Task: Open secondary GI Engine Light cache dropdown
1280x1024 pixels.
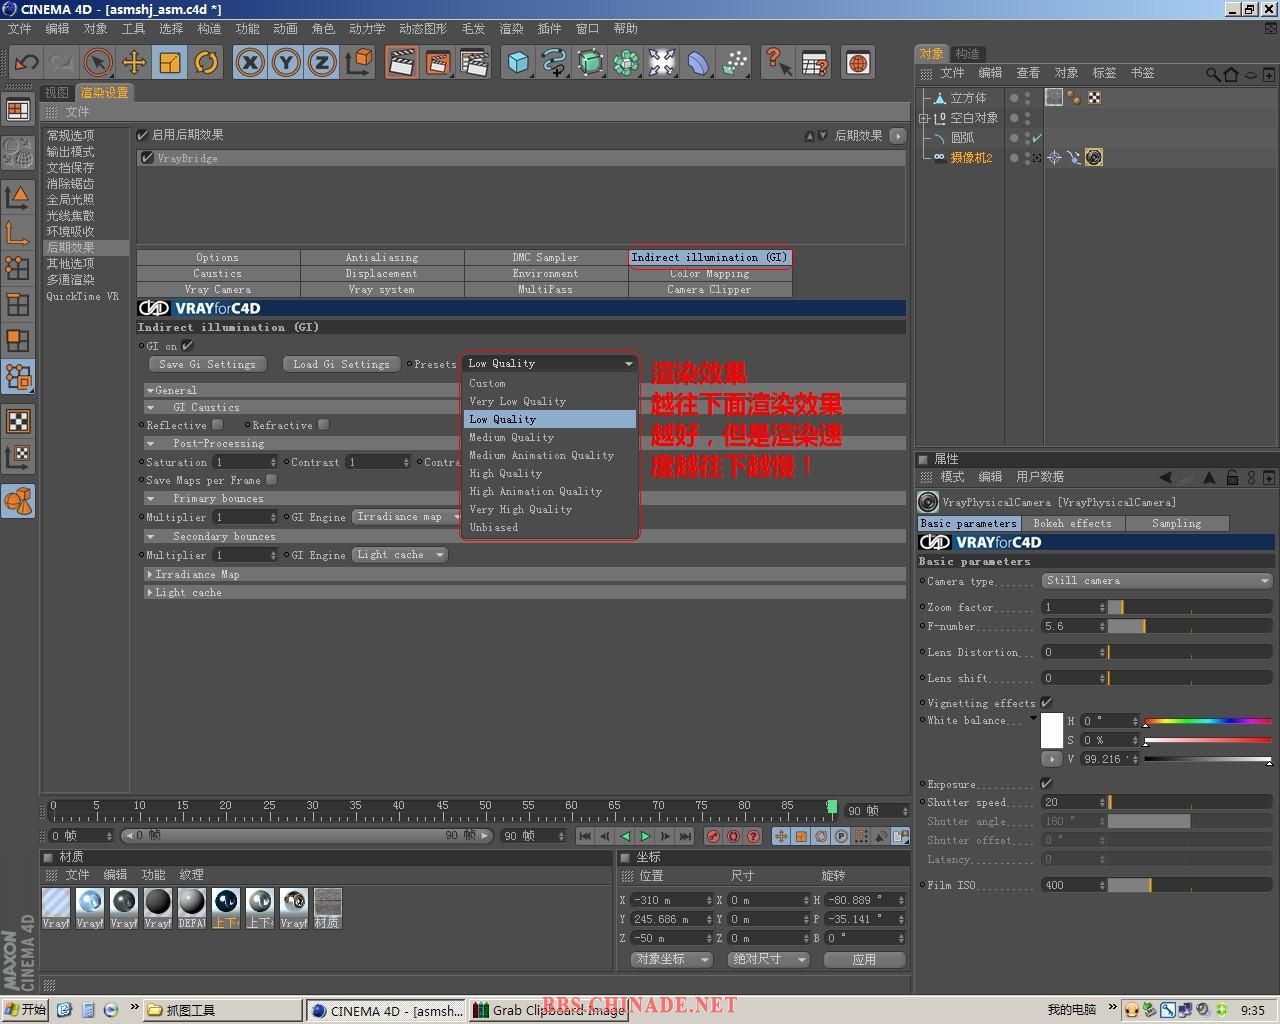Action: [x=400, y=555]
